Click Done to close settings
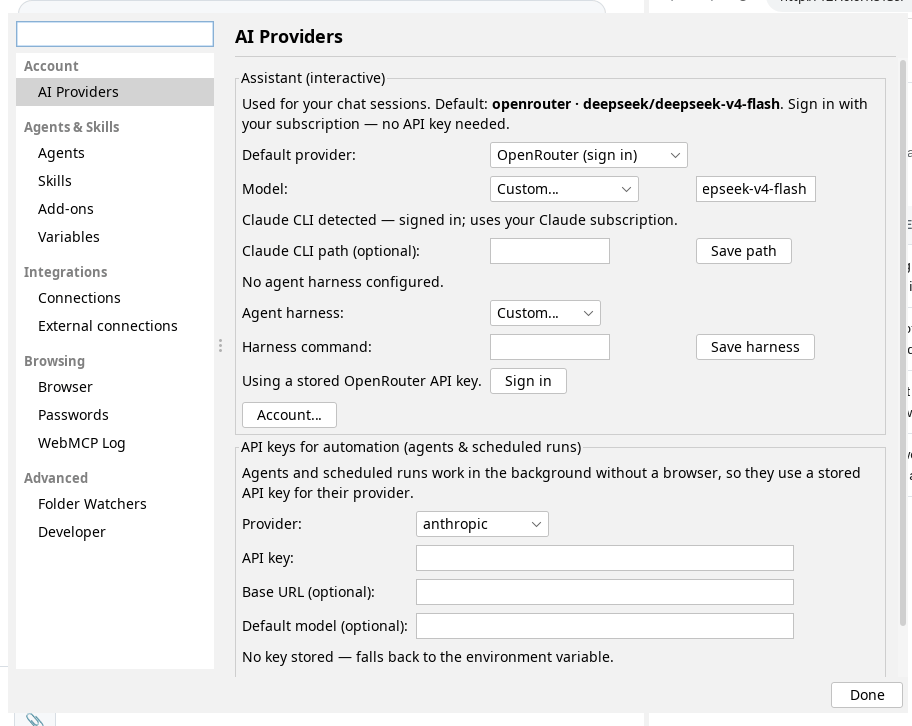The width and height of the screenshot is (912, 726). 867,695
